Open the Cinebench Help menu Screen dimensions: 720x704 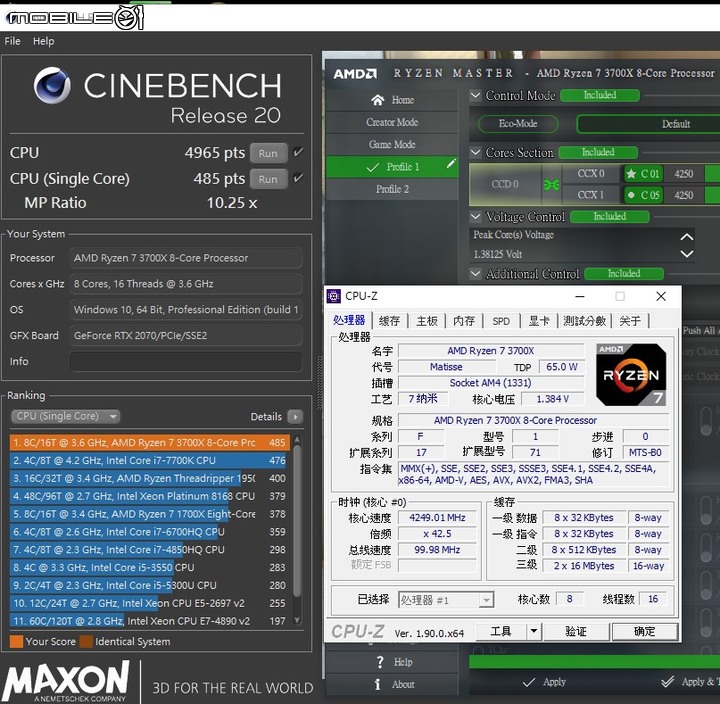[x=44, y=41]
